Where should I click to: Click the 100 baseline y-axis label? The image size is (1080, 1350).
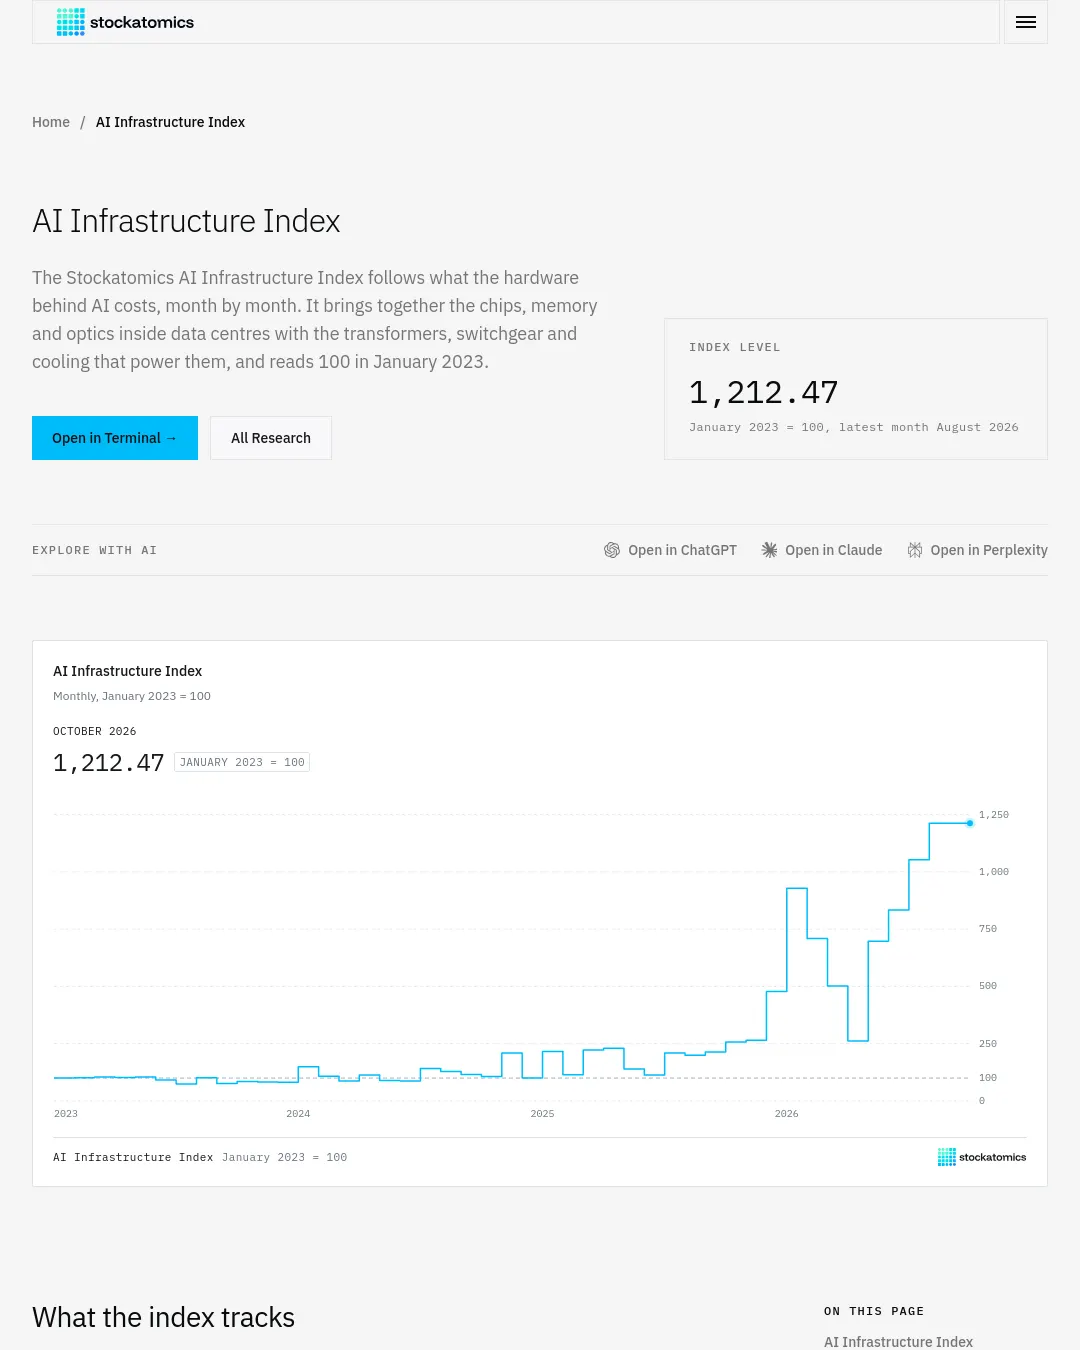click(988, 1078)
